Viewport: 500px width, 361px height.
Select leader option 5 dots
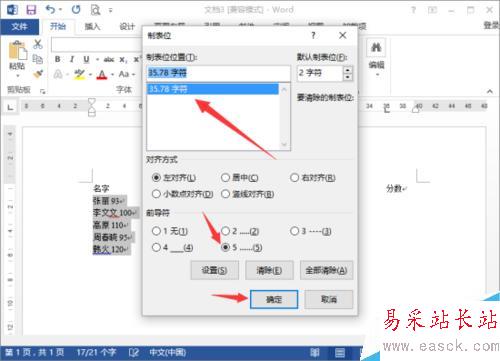pos(225,247)
